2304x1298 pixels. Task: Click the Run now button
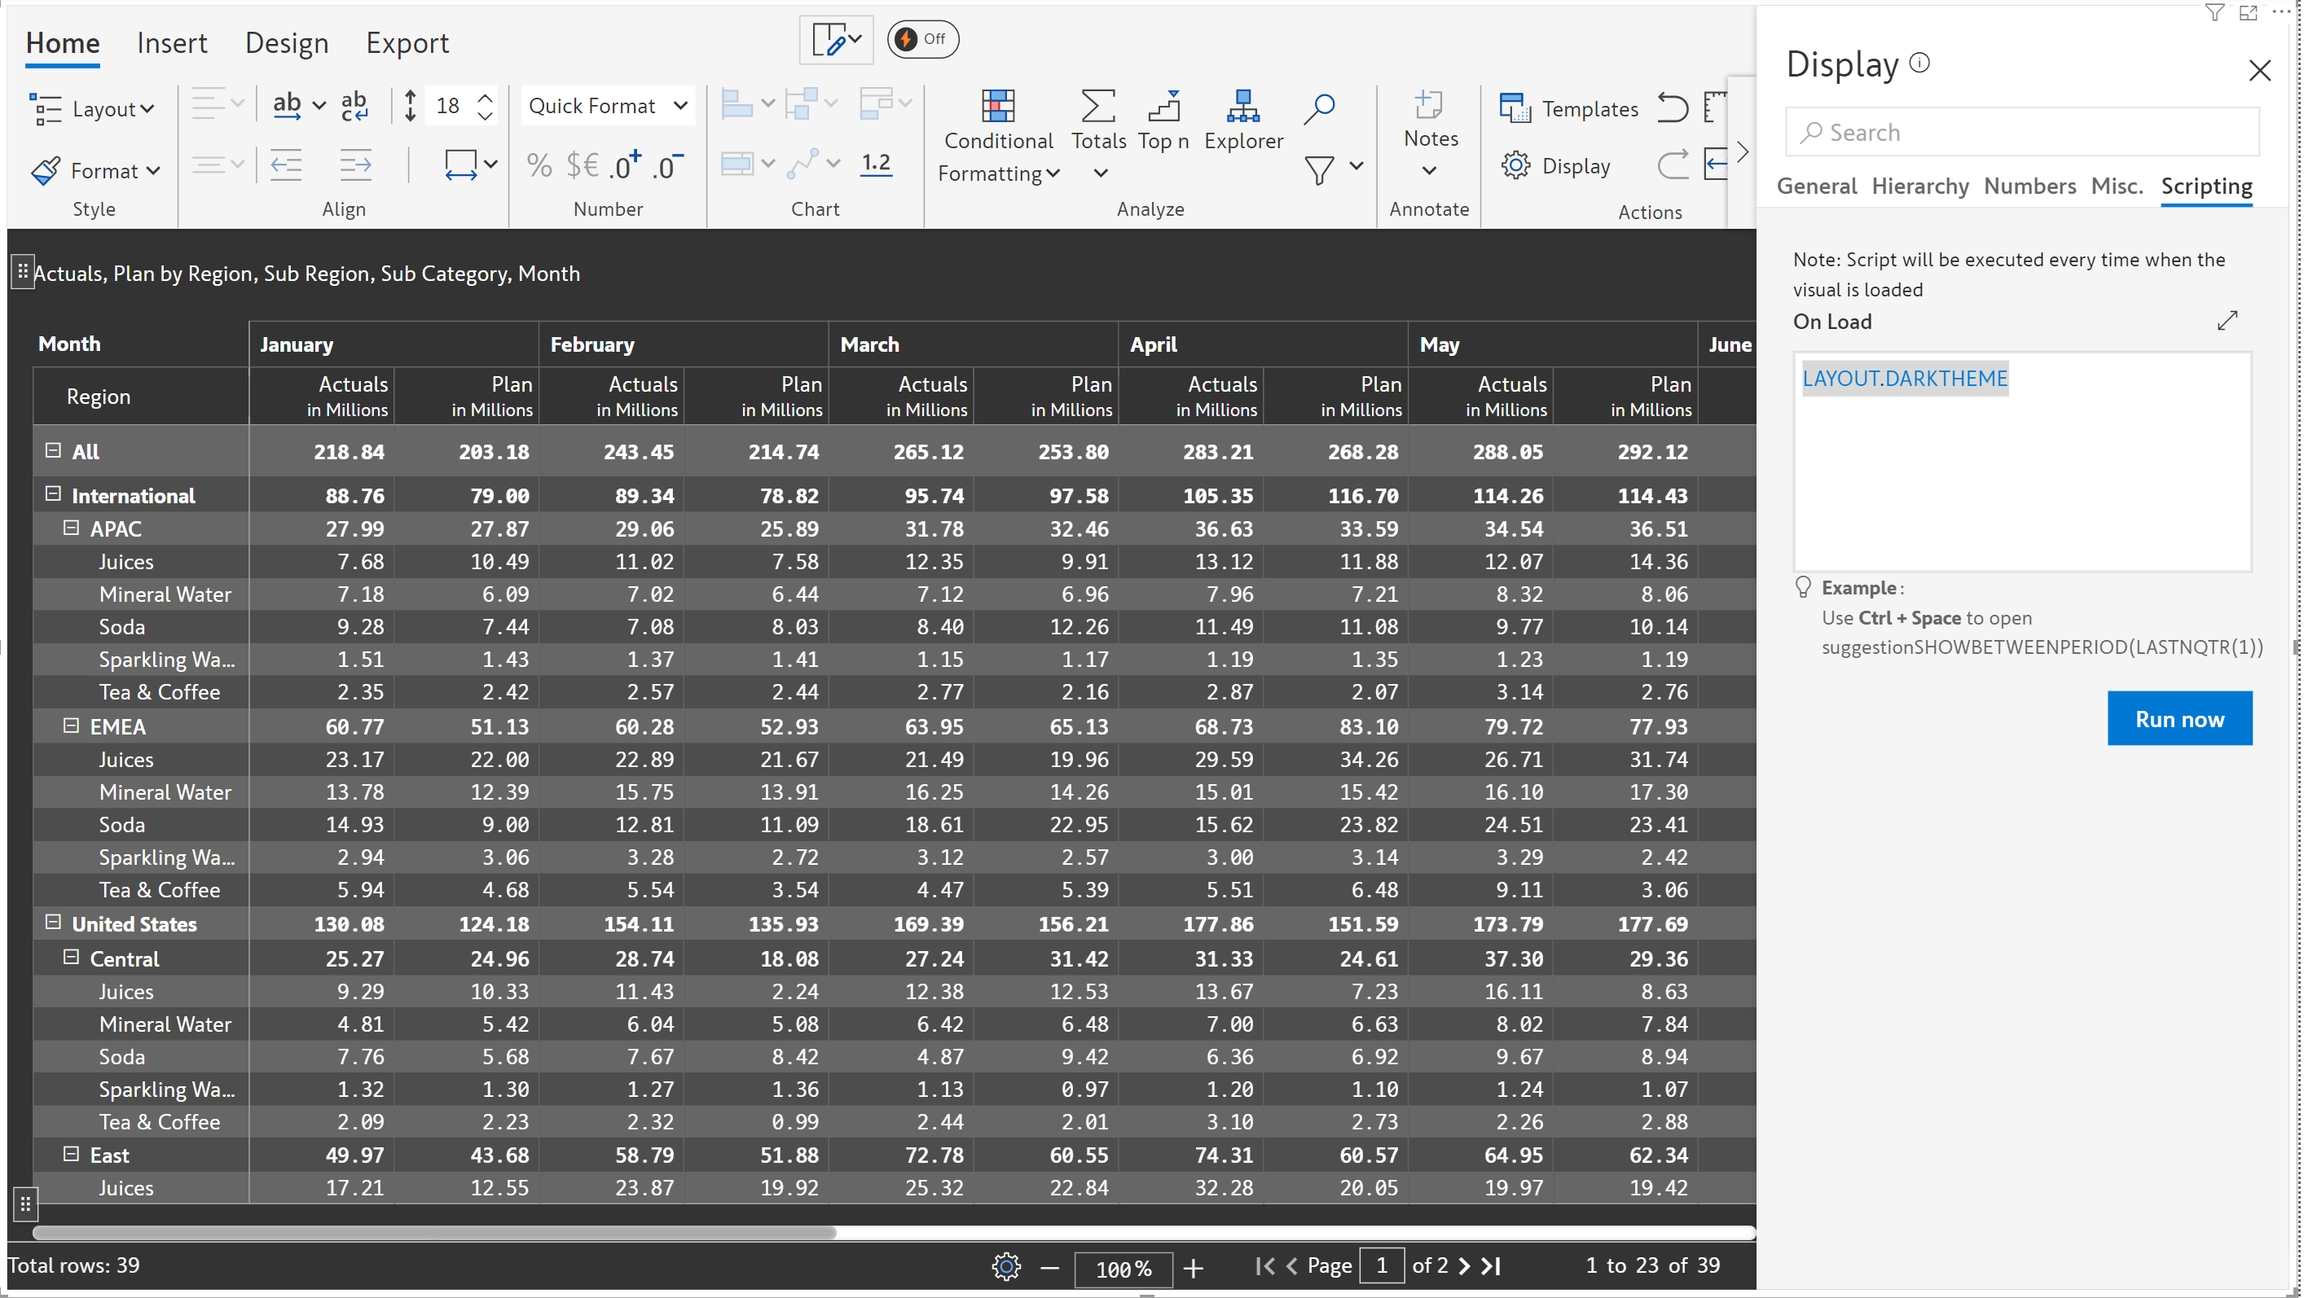[x=2179, y=718]
